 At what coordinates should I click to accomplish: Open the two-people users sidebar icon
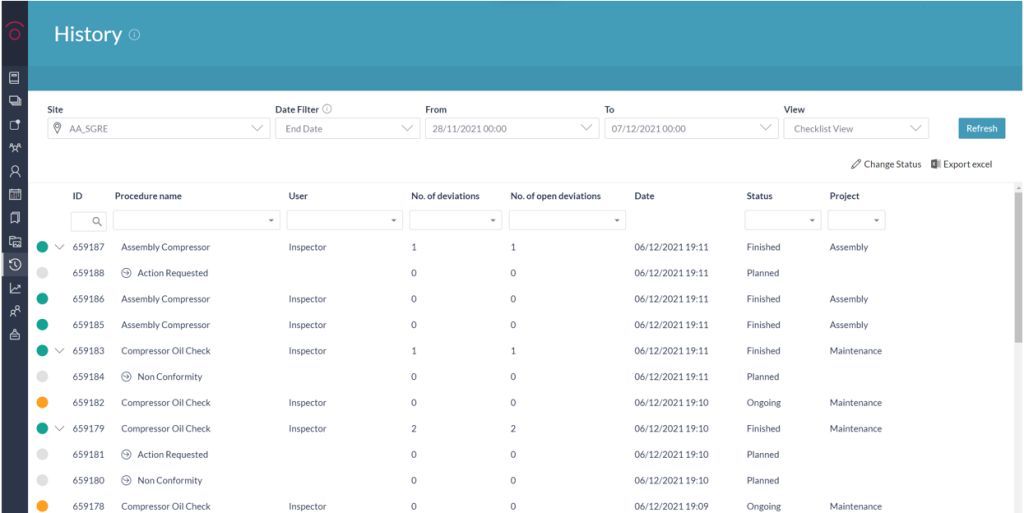pyautogui.click(x=14, y=311)
